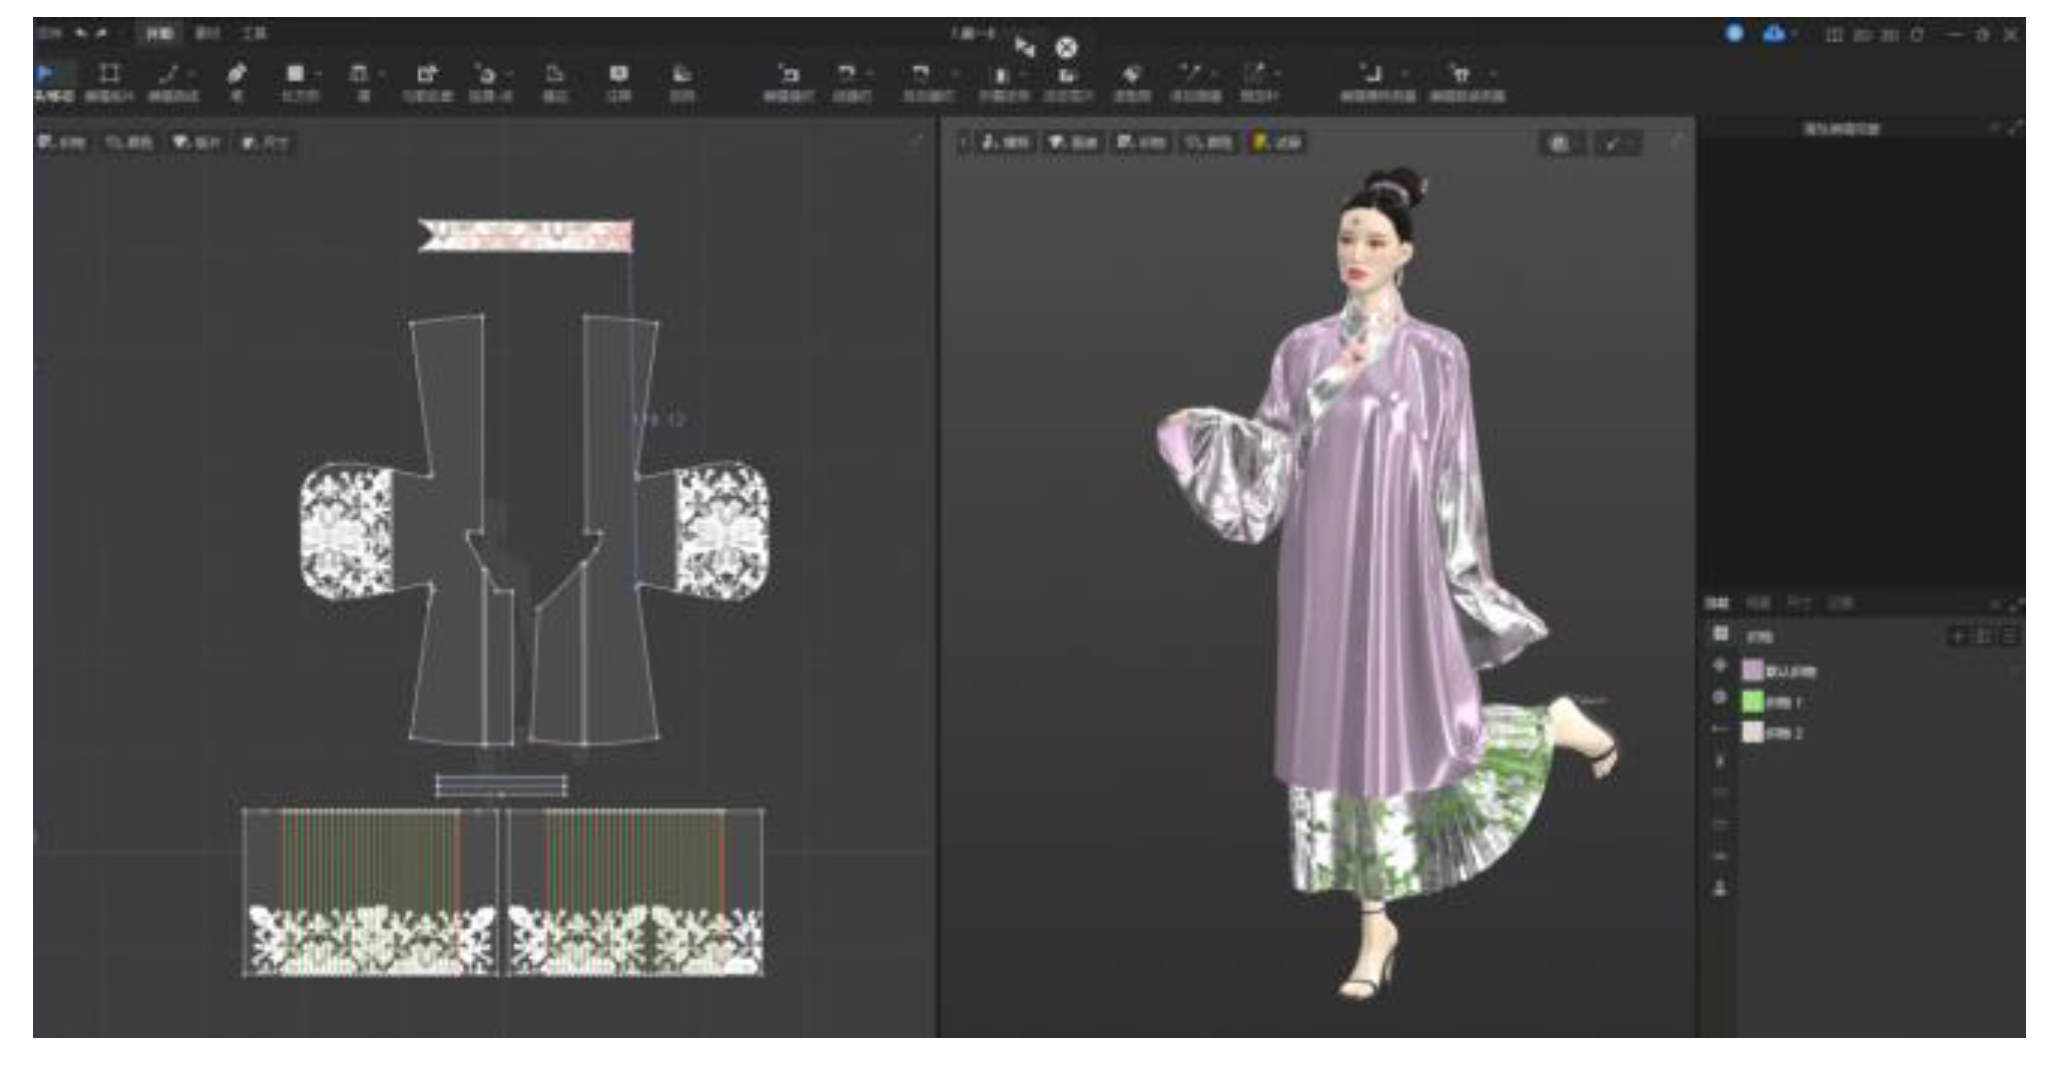The width and height of the screenshot is (2059, 1073).
Task: Click the plus button to add fabric
Action: pos(1957,636)
